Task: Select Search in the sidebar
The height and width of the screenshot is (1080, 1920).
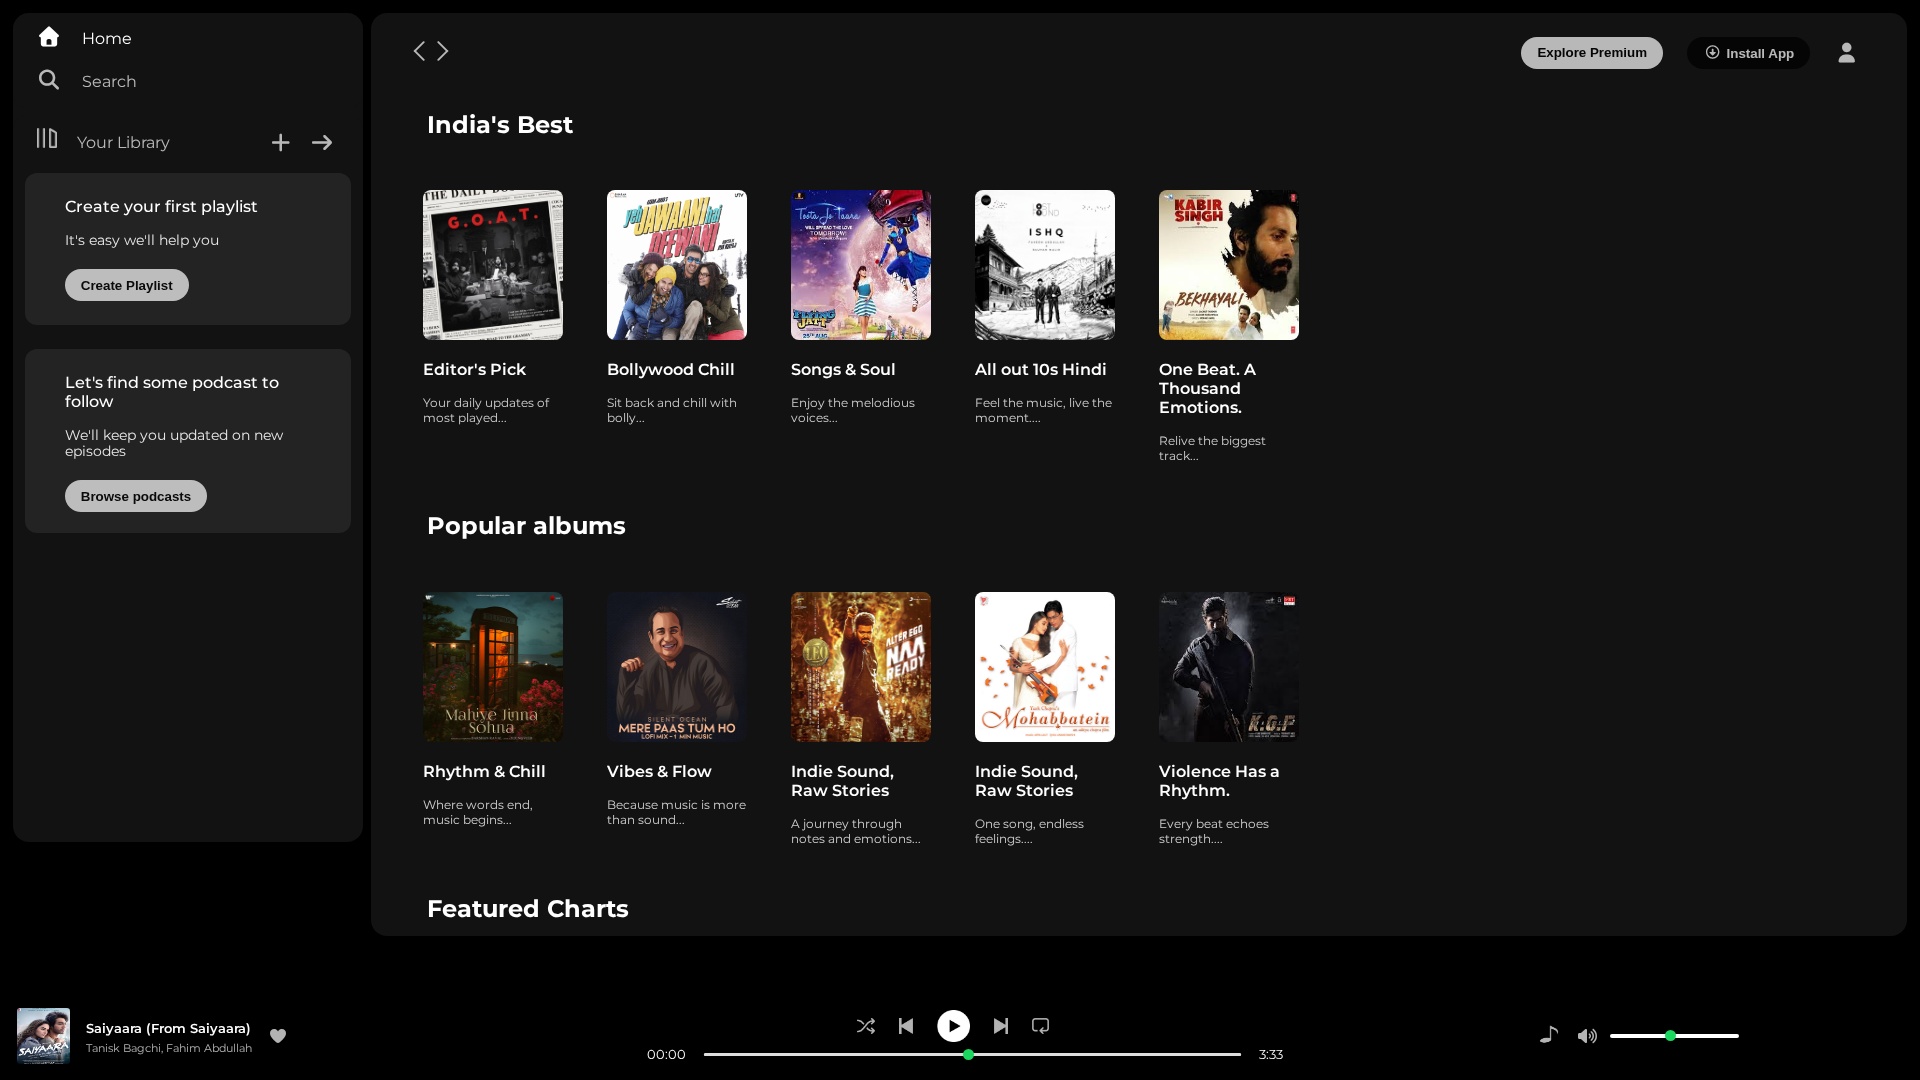Action: click(109, 81)
